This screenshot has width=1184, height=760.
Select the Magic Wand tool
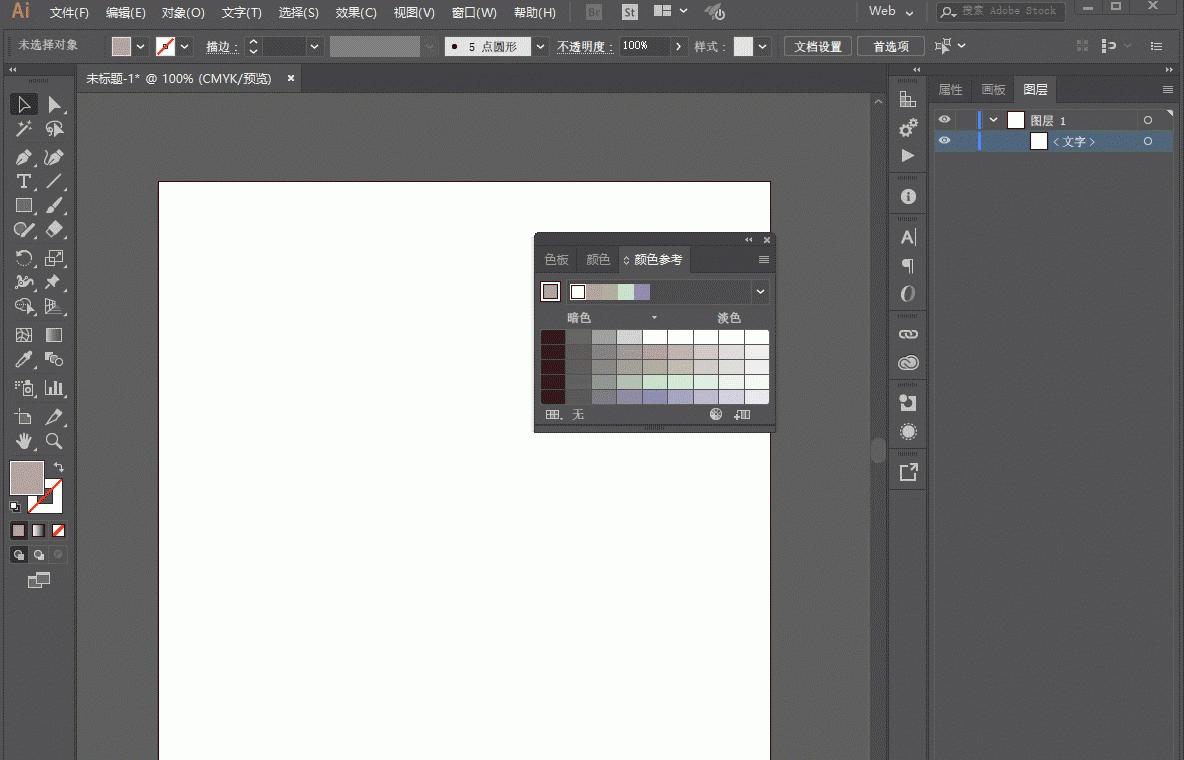(x=23, y=129)
